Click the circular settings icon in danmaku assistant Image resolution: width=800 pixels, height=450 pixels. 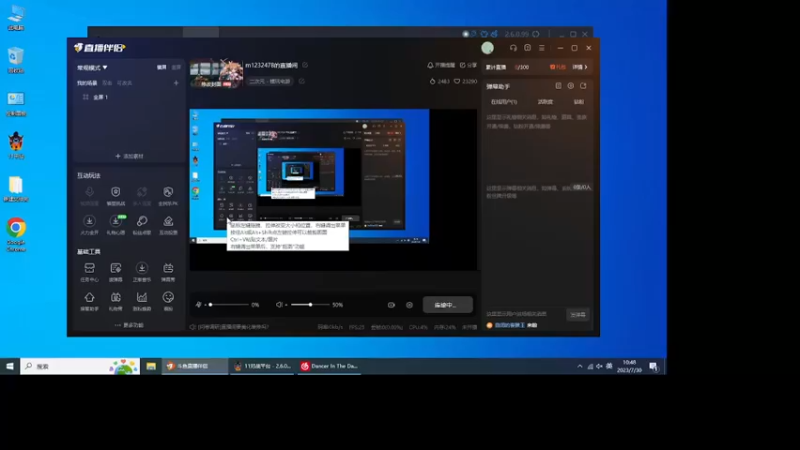[570, 86]
